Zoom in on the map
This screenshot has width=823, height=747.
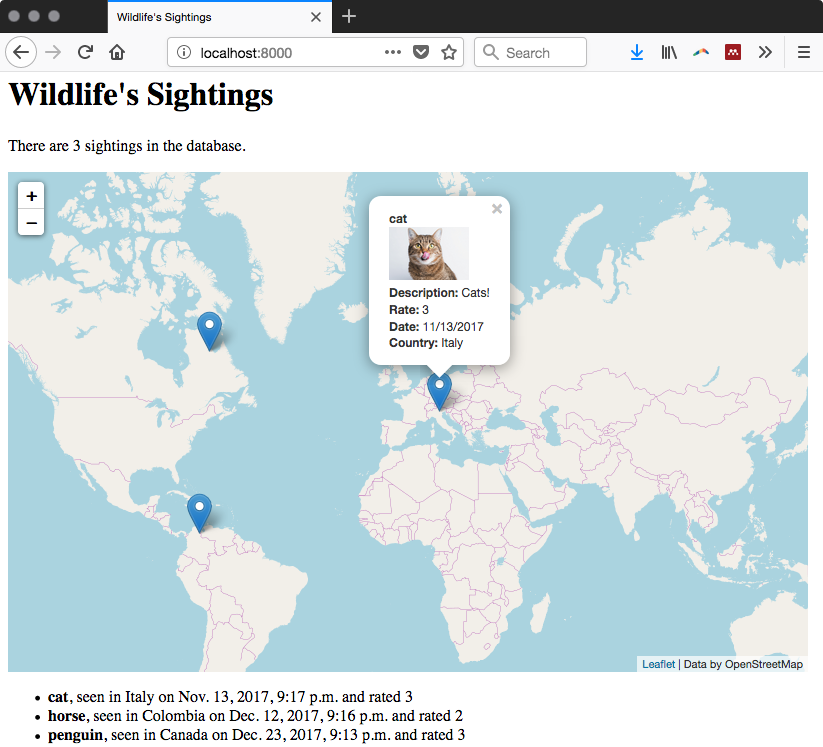pyautogui.click(x=31, y=196)
